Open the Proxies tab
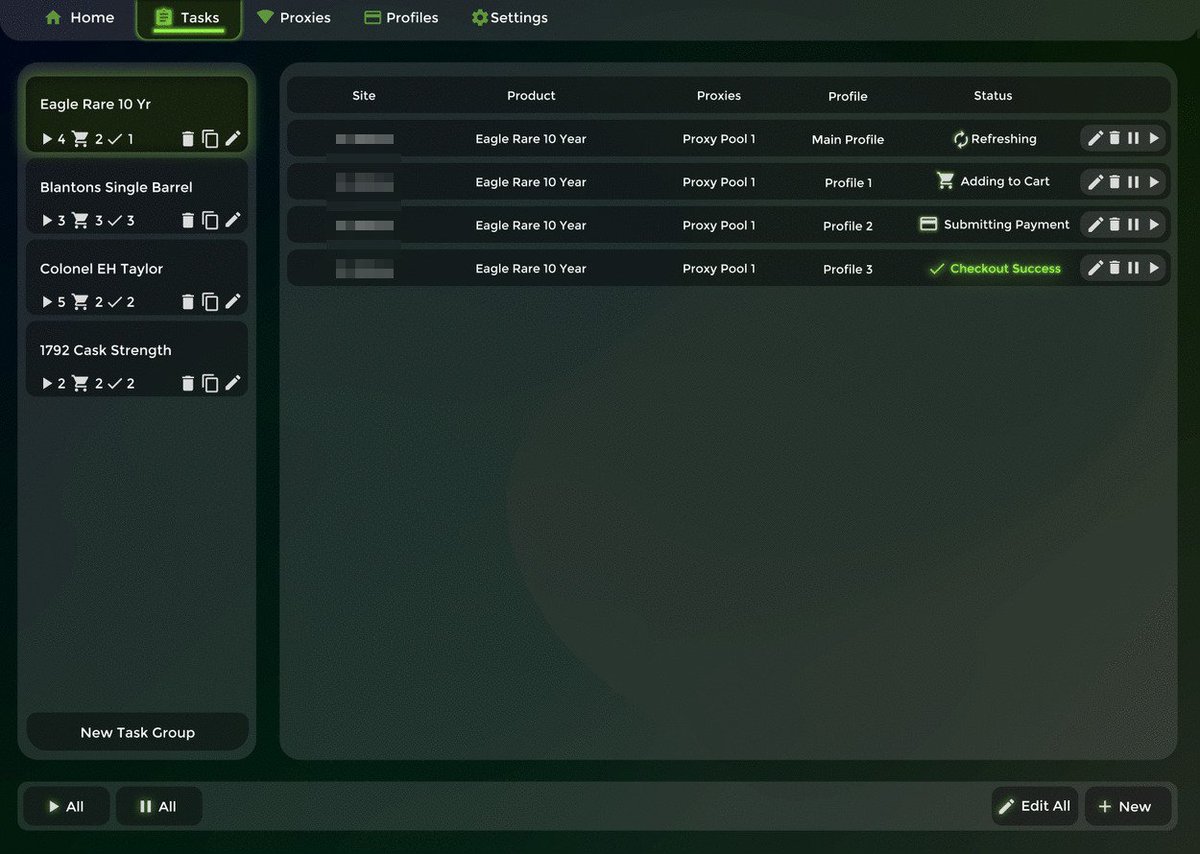 pos(294,18)
